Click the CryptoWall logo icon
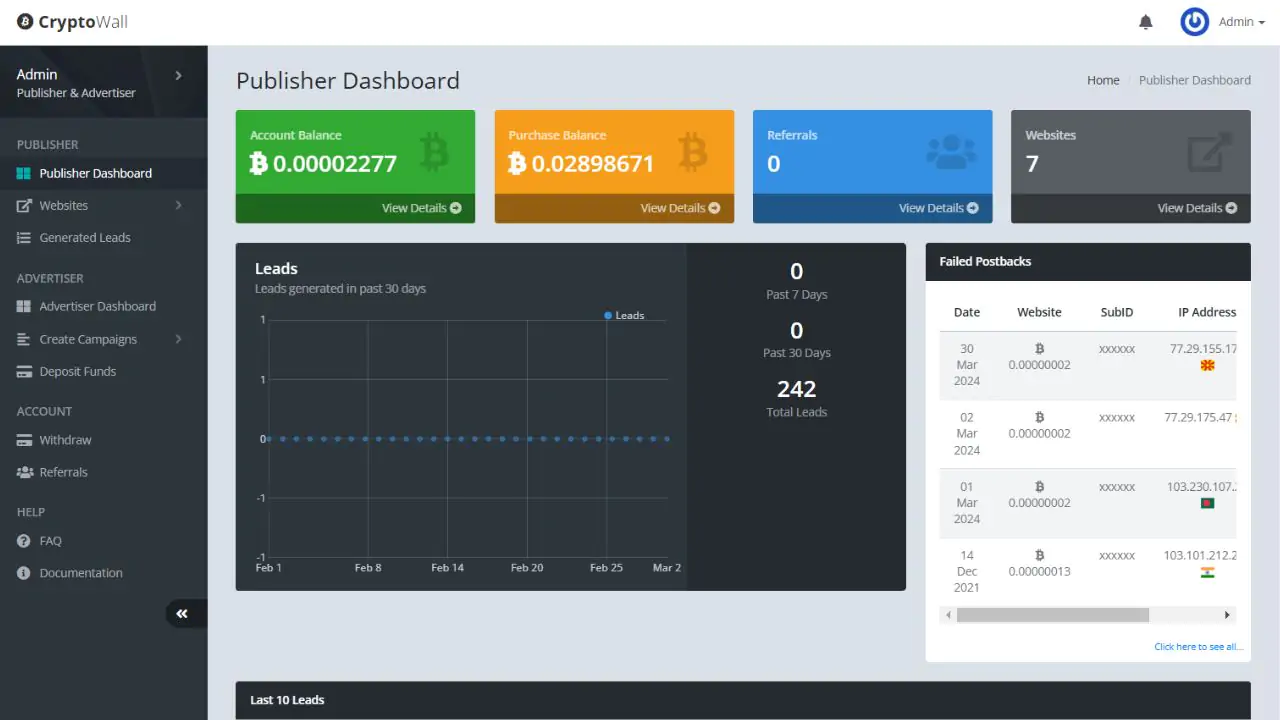This screenshot has width=1280, height=720. 24,21
